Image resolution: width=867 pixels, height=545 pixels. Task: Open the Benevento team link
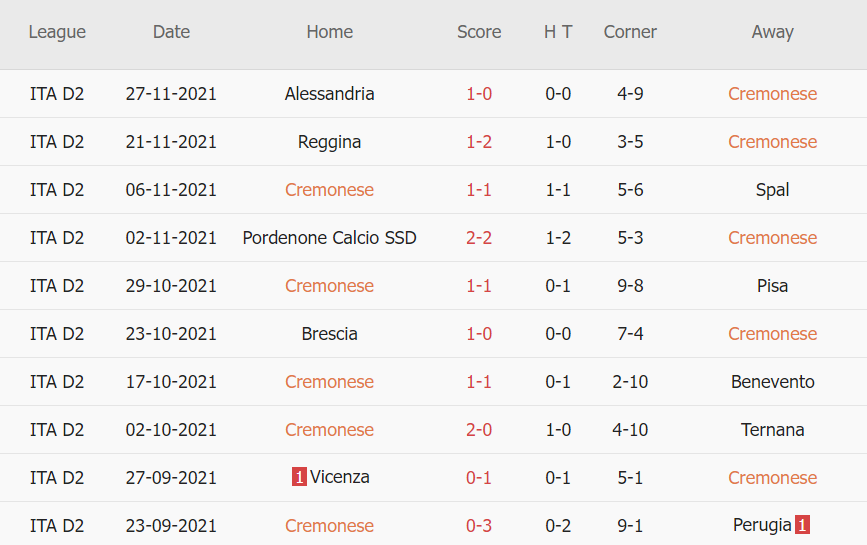tap(772, 382)
